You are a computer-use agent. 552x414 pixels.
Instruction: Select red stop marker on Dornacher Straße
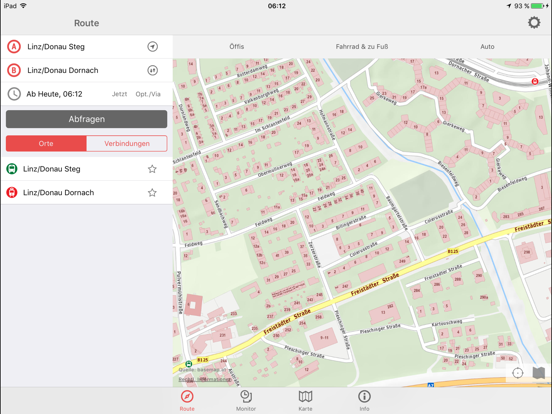535,82
